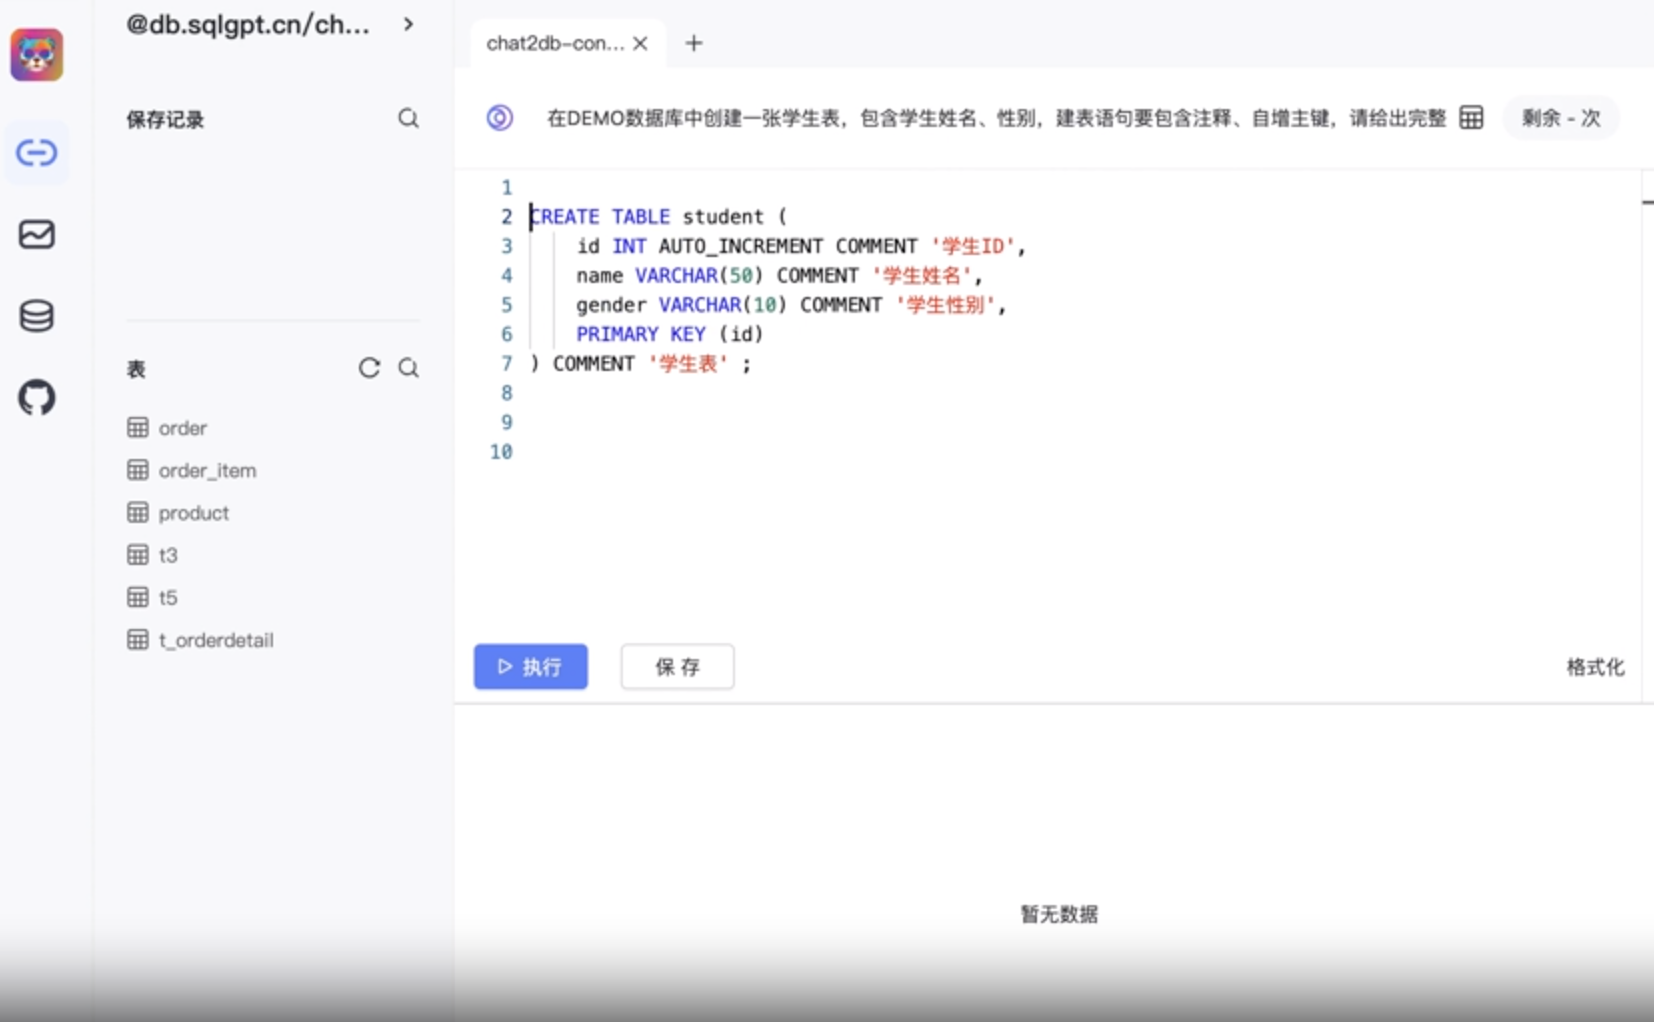Open the Chat2DB app logo icon
The image size is (1654, 1022).
coord(37,54)
